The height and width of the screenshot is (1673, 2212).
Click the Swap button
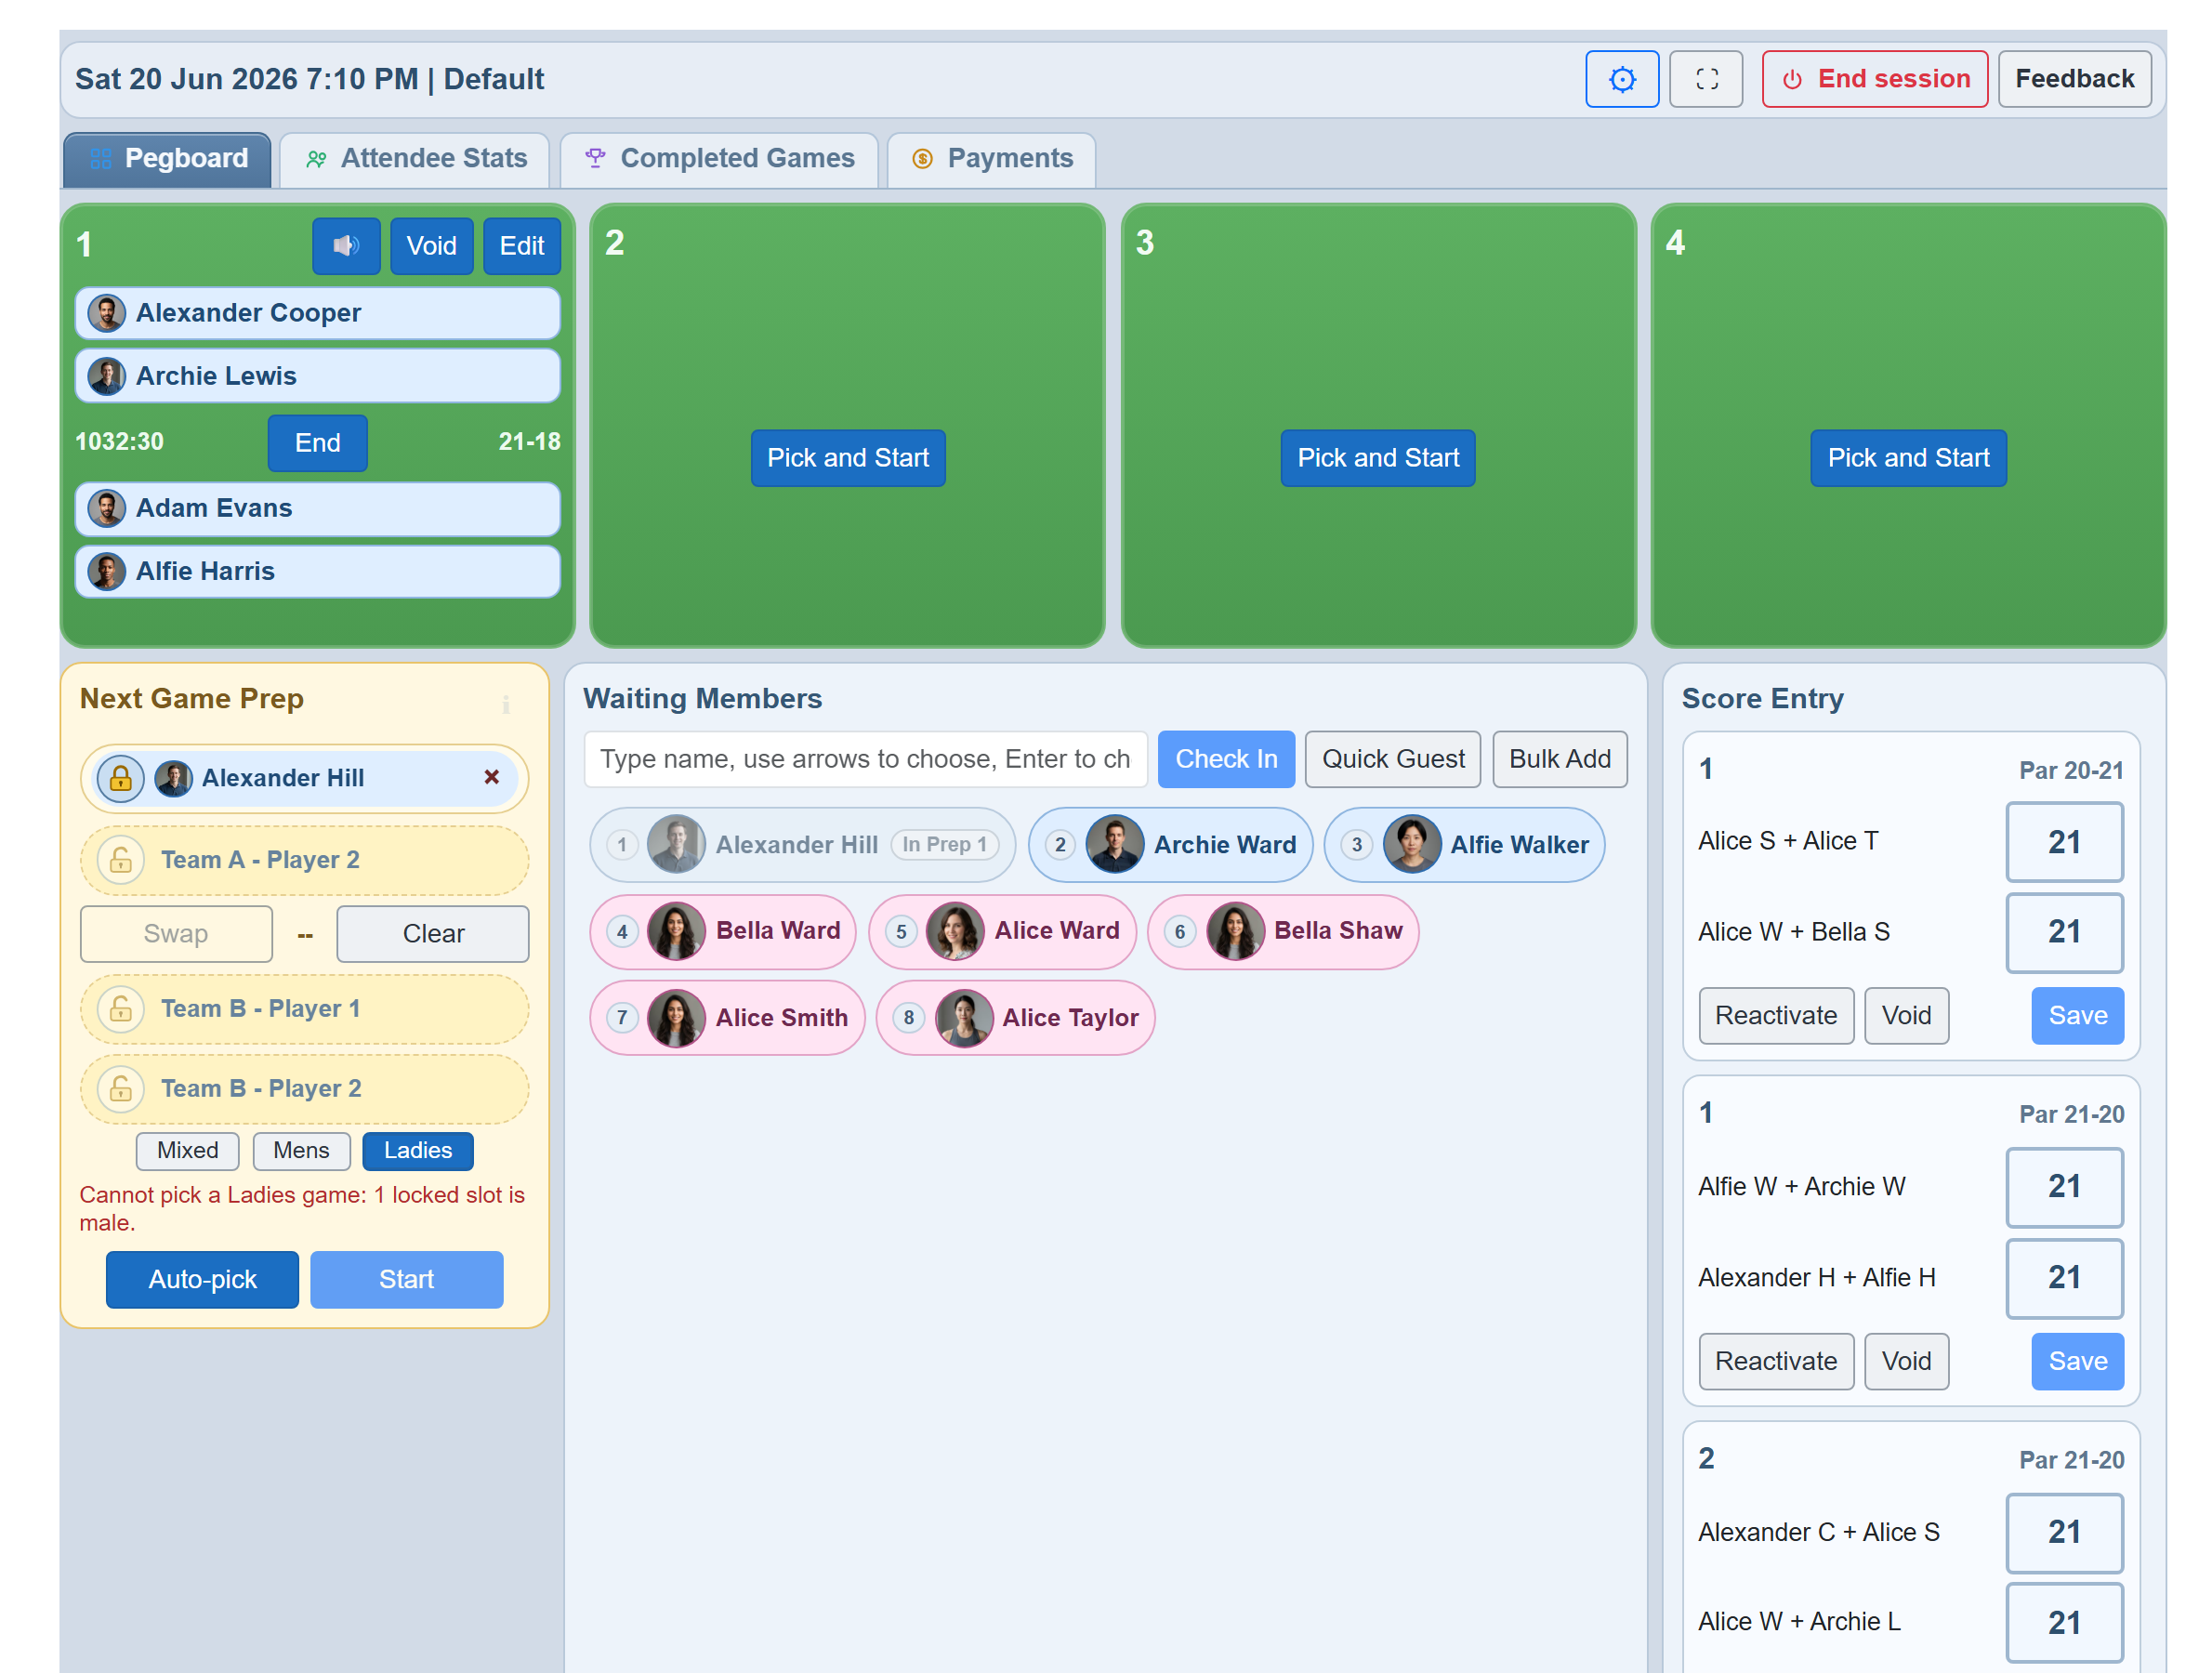(x=176, y=934)
